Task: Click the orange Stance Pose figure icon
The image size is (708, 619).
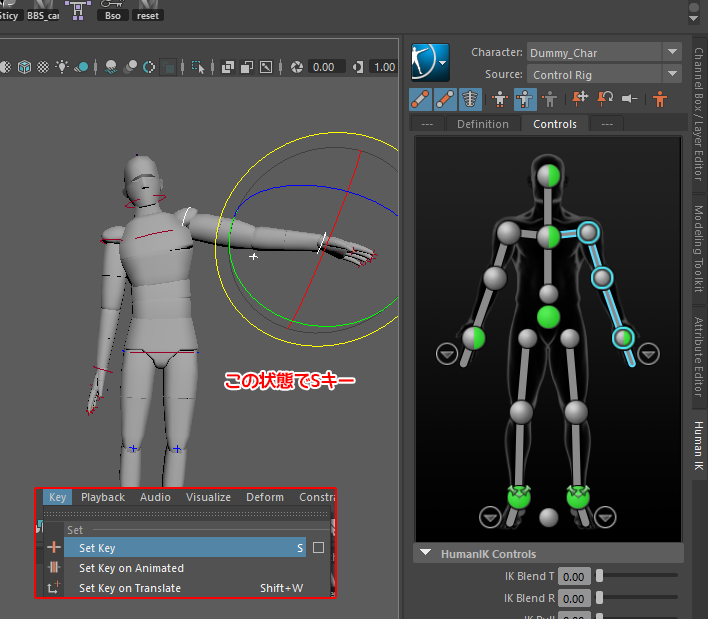Action: click(660, 99)
